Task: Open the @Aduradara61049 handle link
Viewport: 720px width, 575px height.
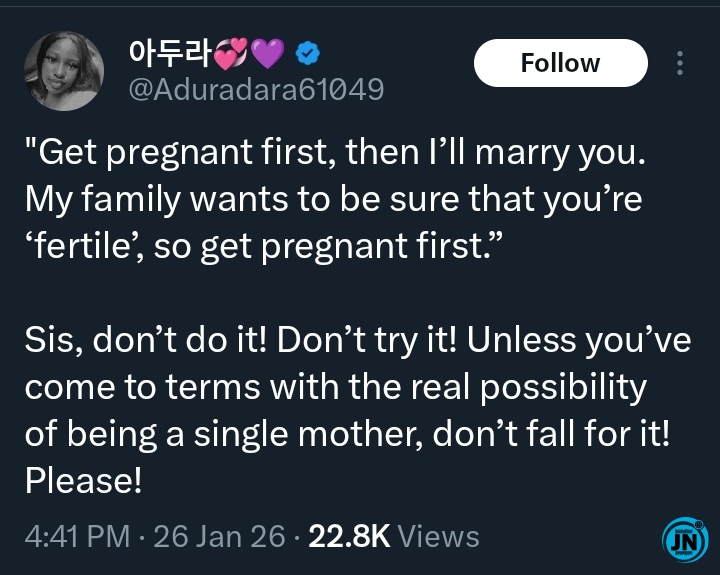Action: pyautogui.click(x=256, y=89)
